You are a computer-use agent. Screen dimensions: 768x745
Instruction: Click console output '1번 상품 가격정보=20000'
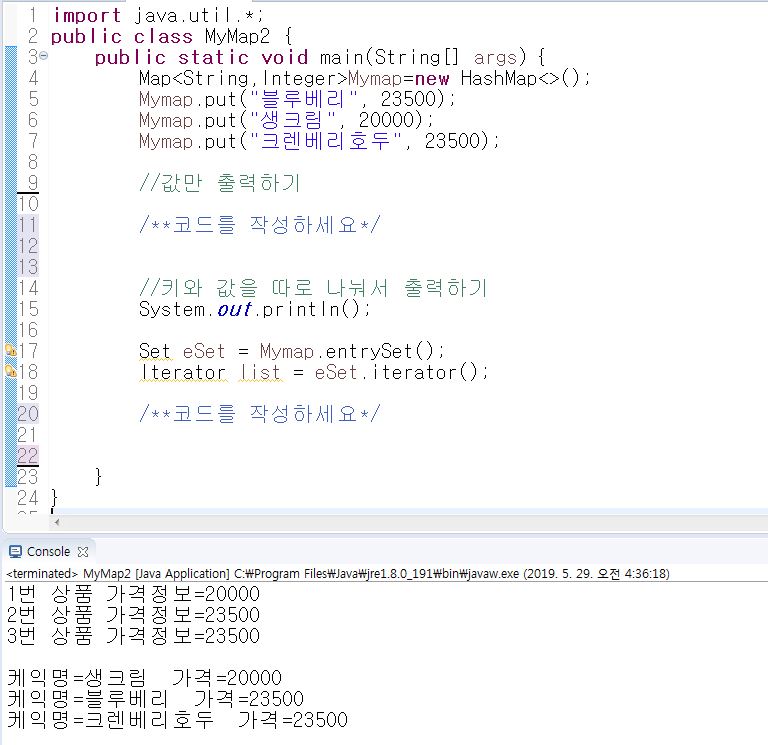point(133,594)
